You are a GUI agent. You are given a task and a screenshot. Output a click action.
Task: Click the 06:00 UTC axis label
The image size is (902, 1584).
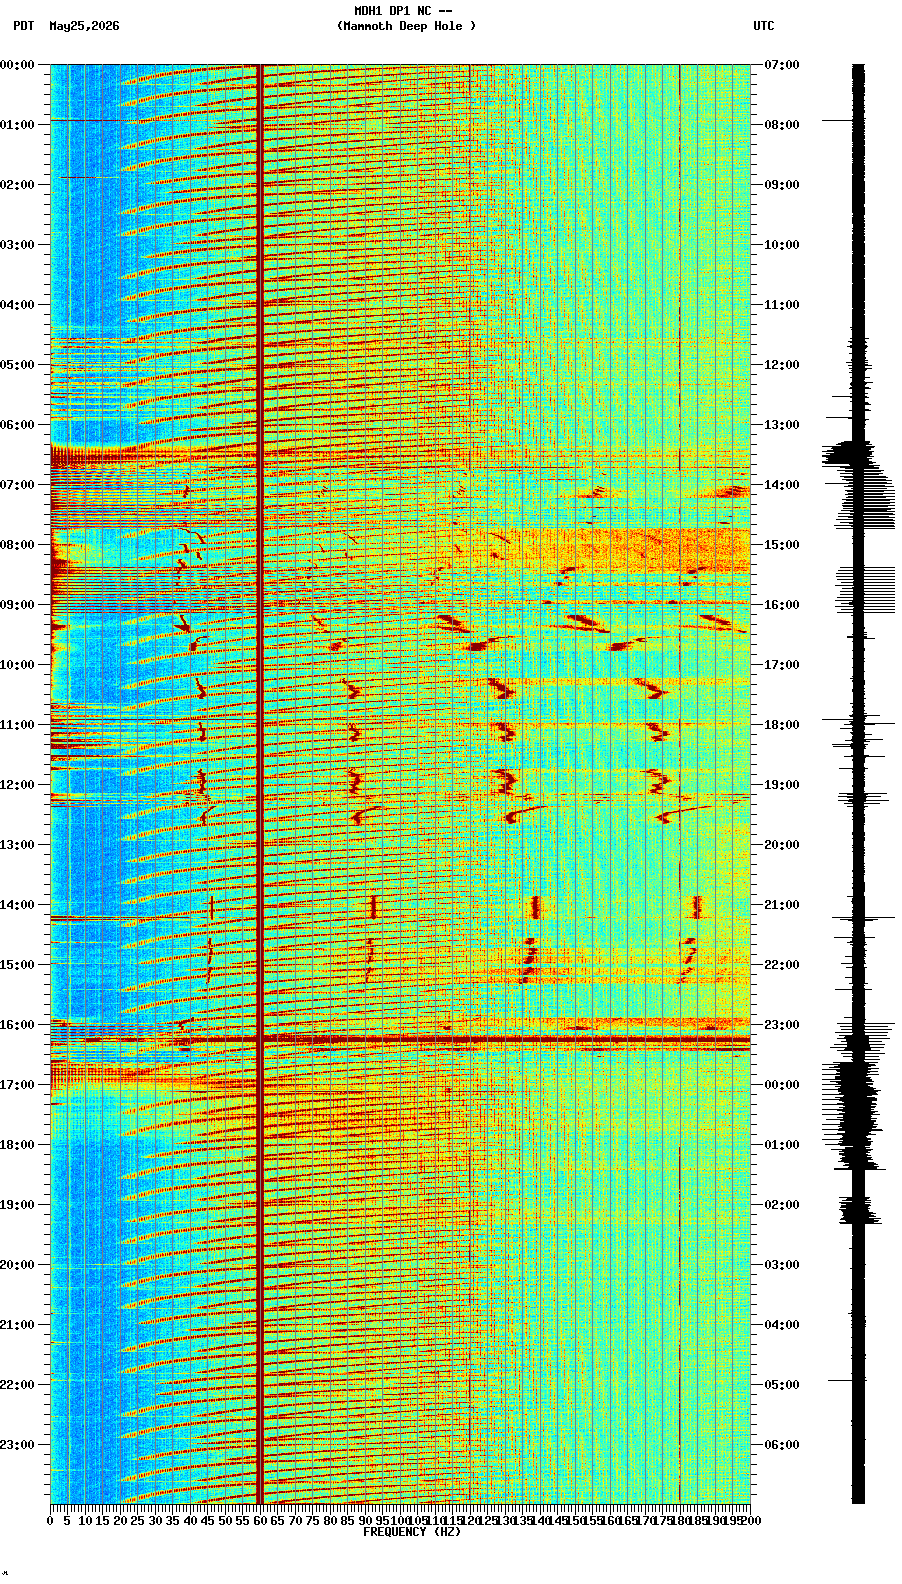coord(782,1445)
